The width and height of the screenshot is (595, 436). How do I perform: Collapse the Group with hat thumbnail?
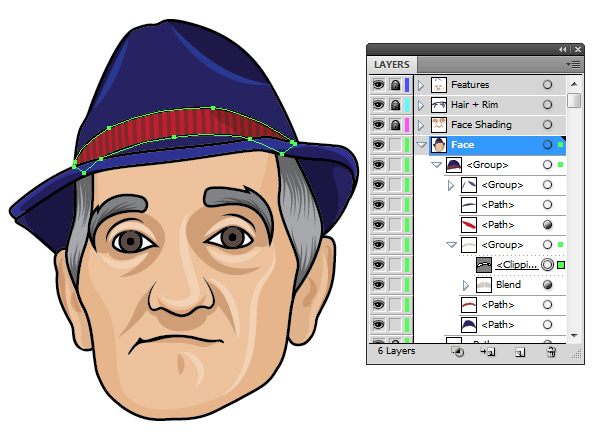436,165
